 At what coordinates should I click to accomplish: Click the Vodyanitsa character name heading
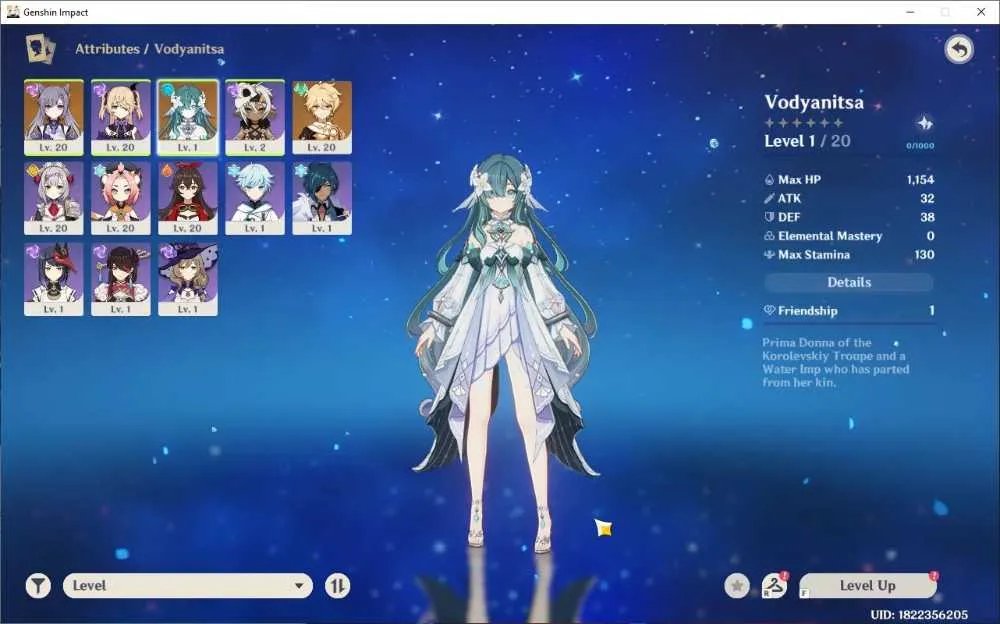[814, 102]
